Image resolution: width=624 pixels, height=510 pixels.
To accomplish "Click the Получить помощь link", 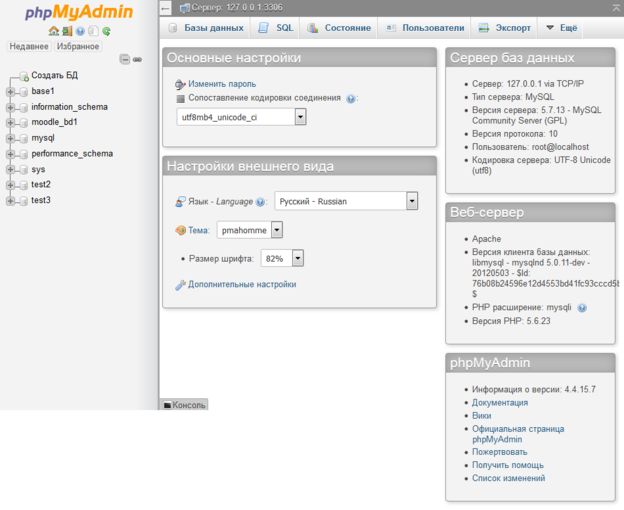I will [508, 465].
